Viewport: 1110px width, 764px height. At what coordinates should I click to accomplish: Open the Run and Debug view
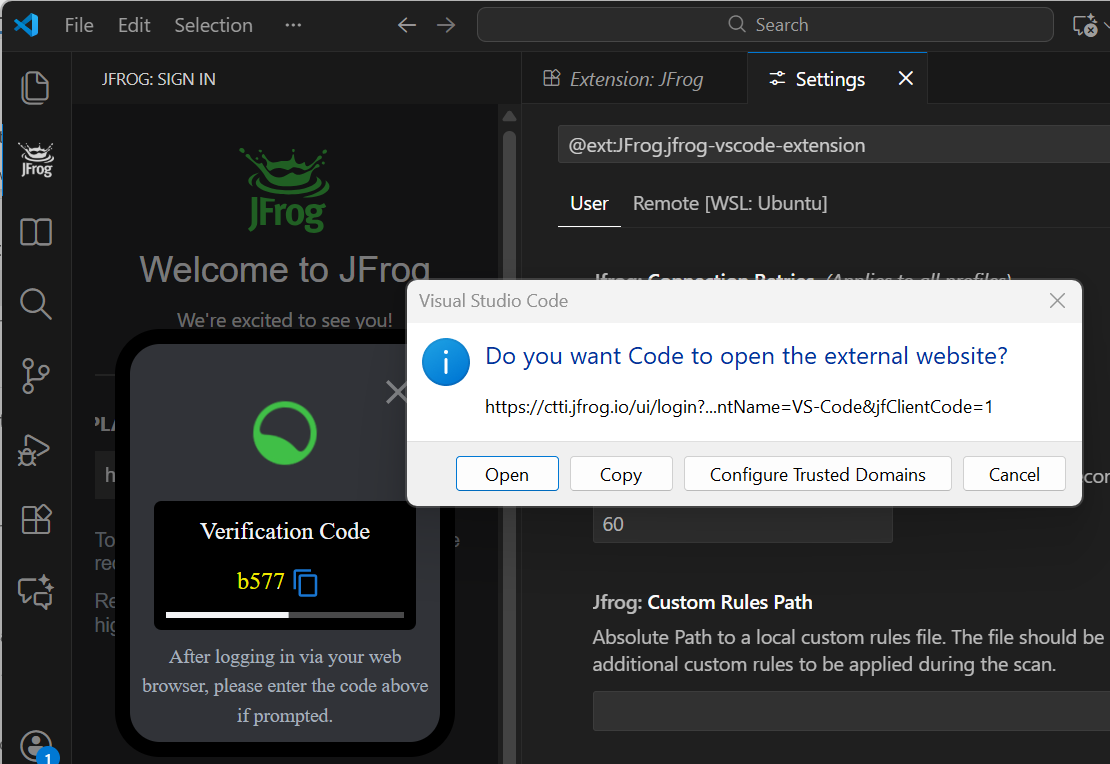click(35, 450)
